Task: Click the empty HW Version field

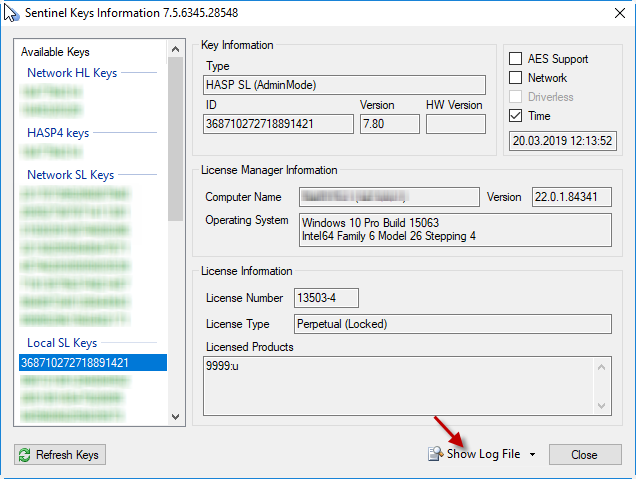Action: click(456, 124)
